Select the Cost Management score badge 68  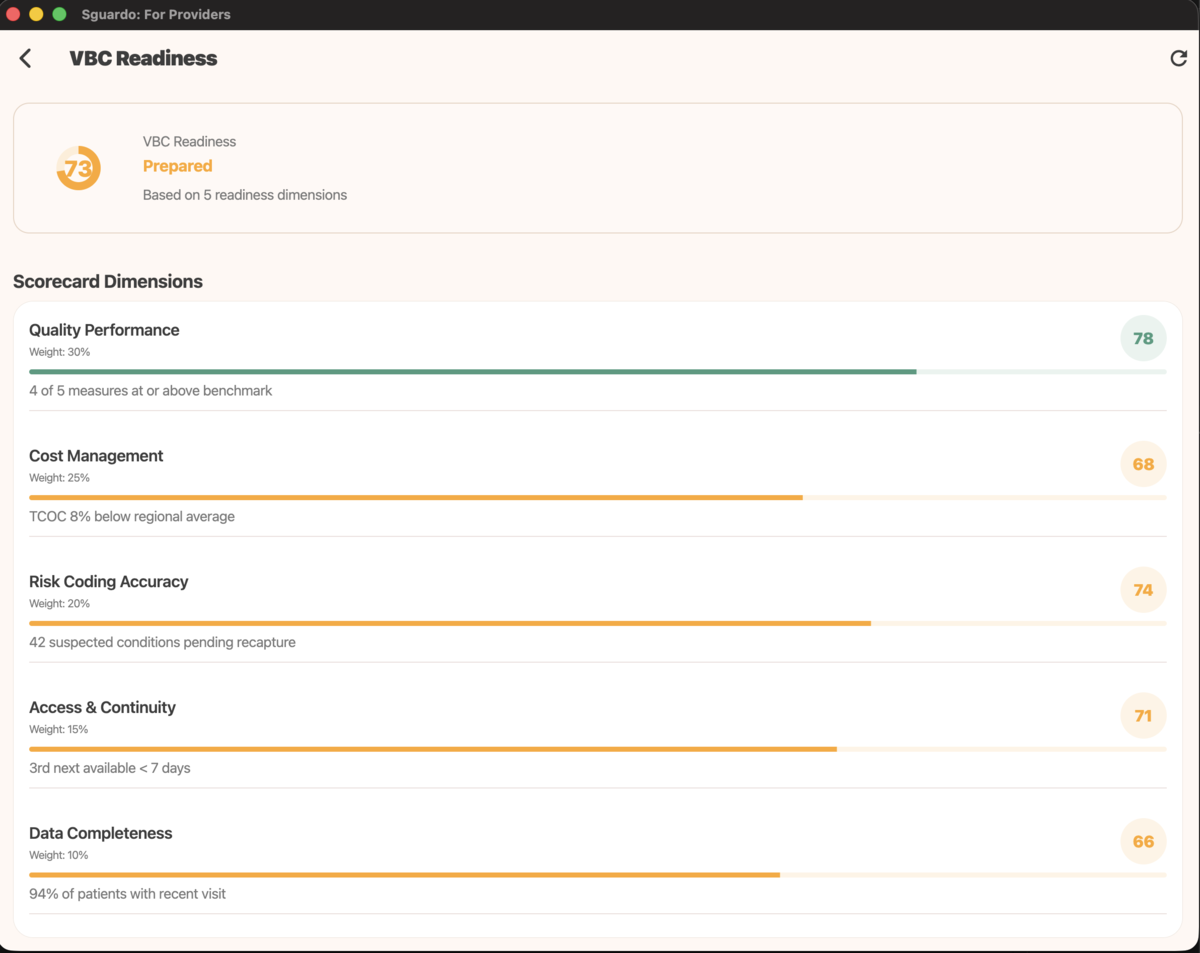tap(1143, 464)
